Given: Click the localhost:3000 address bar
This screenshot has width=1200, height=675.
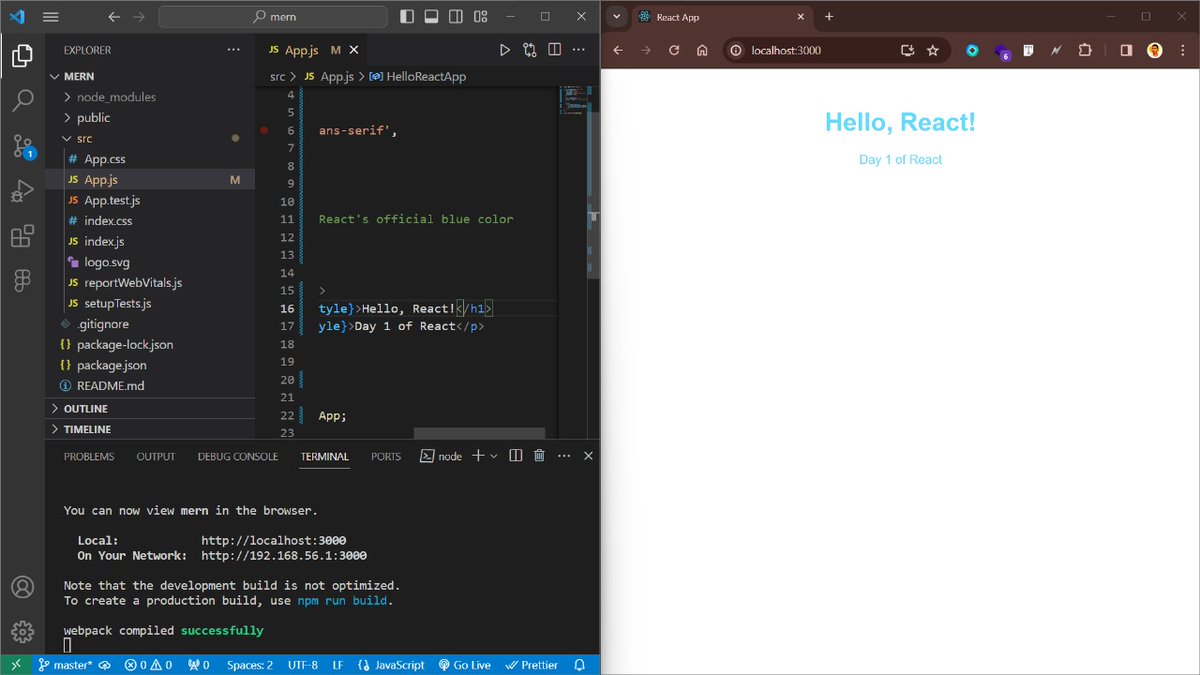Looking at the screenshot, I should 835,50.
